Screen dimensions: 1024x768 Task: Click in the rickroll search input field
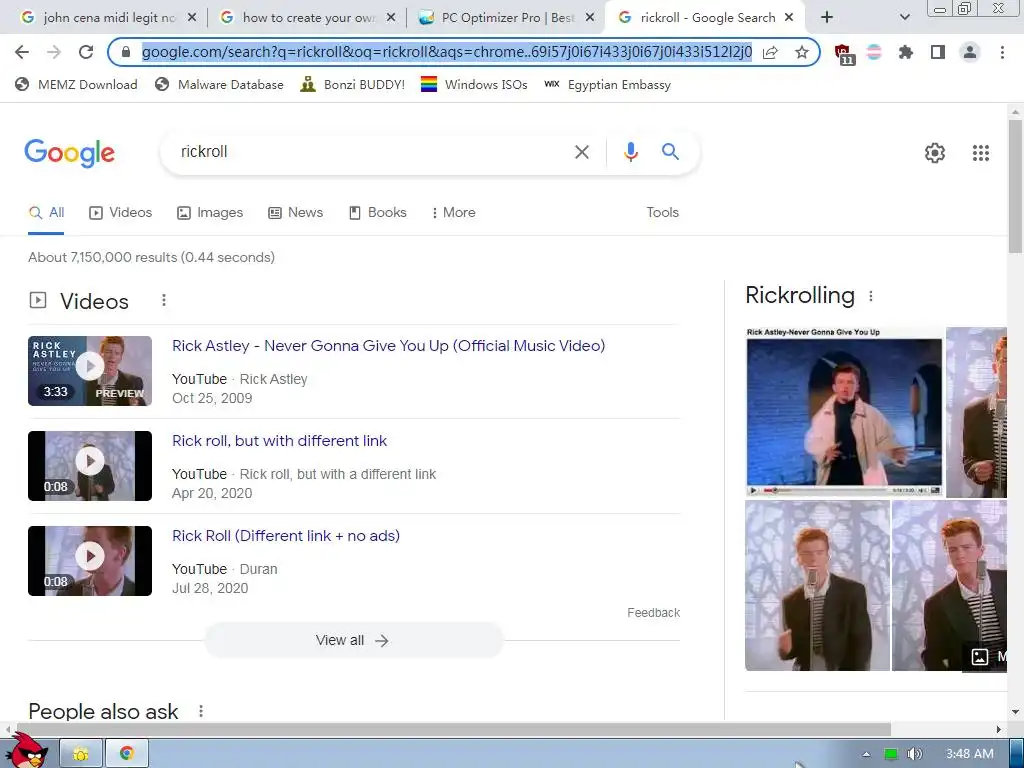[x=372, y=152]
